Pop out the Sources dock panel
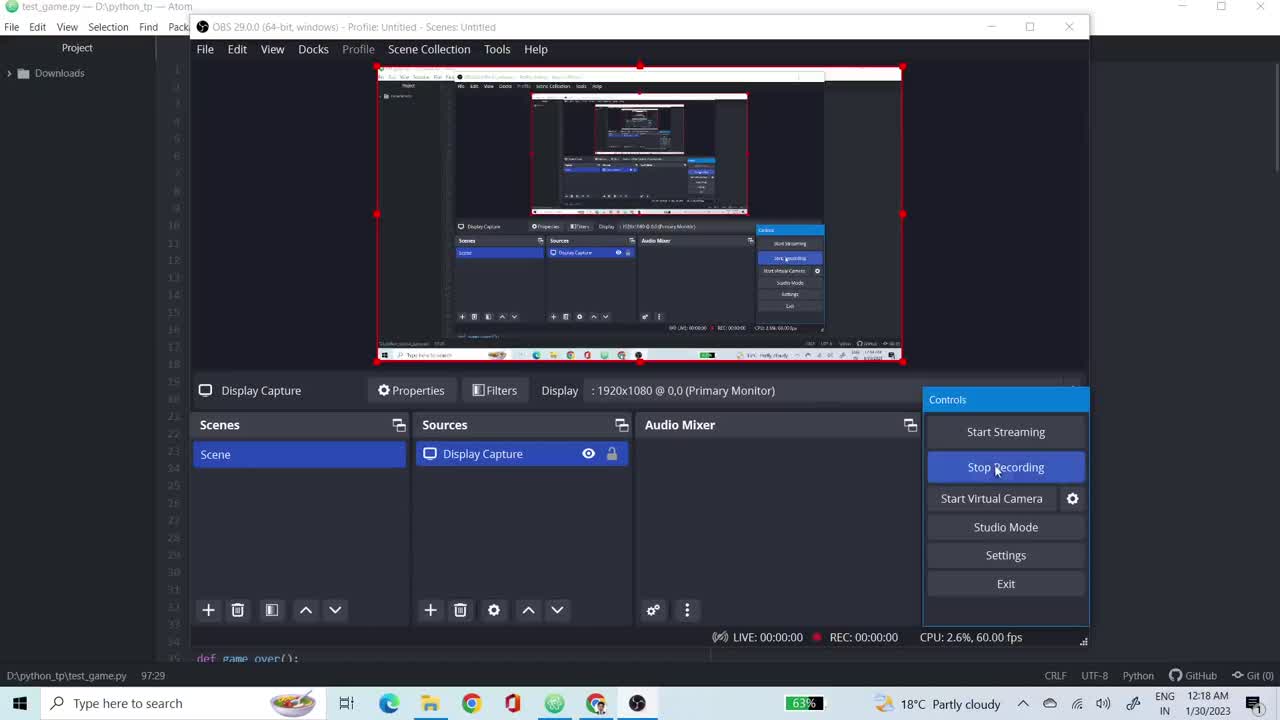1280x720 pixels. tap(621, 425)
